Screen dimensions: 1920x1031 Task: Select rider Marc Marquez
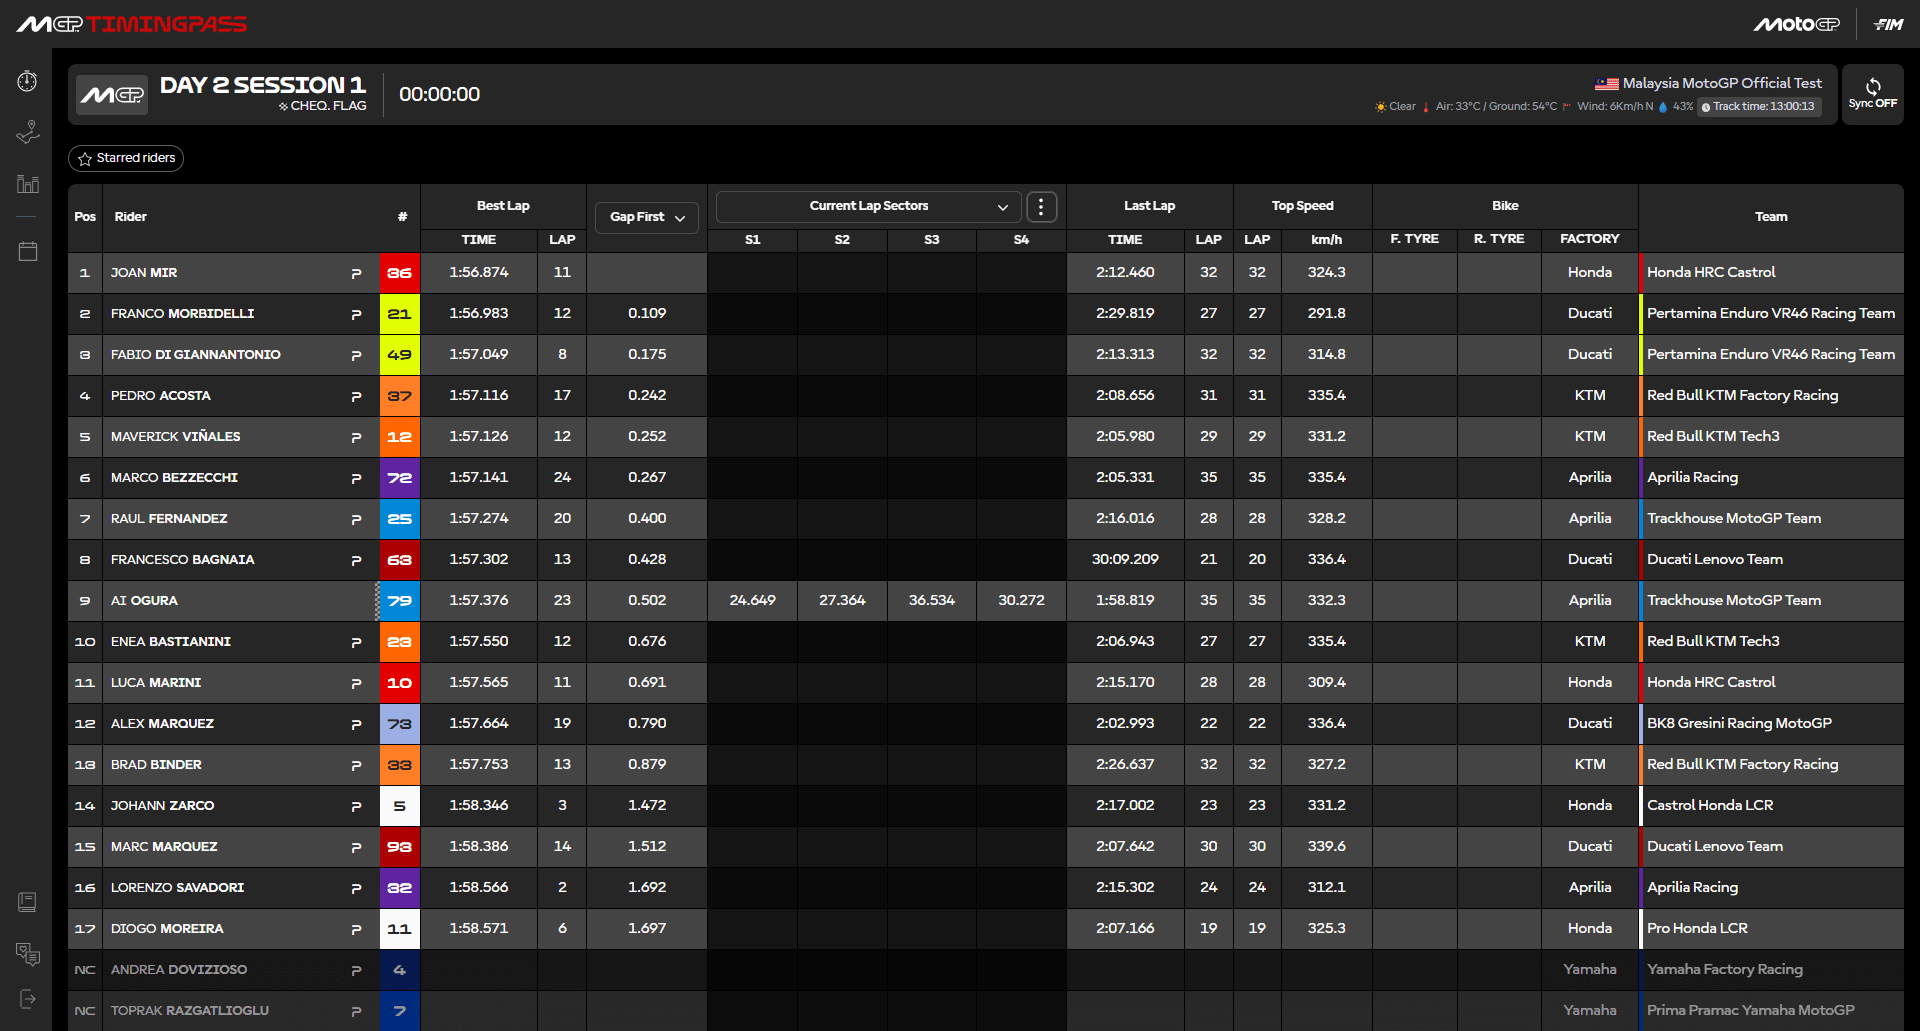(164, 847)
